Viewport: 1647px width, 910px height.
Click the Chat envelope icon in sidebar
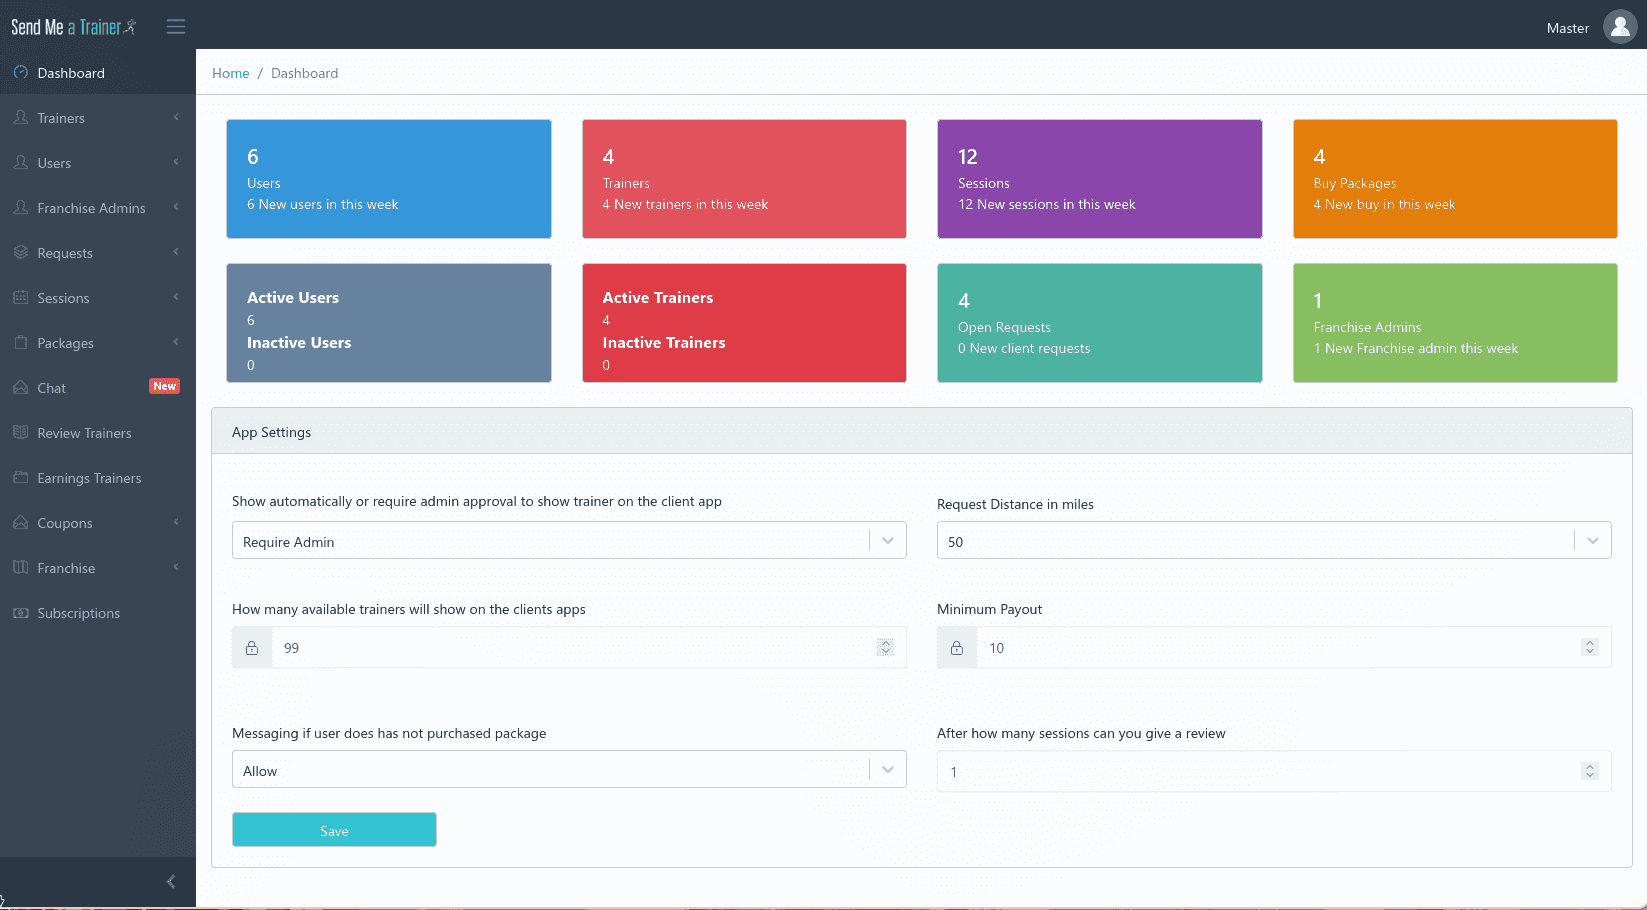pos(21,387)
